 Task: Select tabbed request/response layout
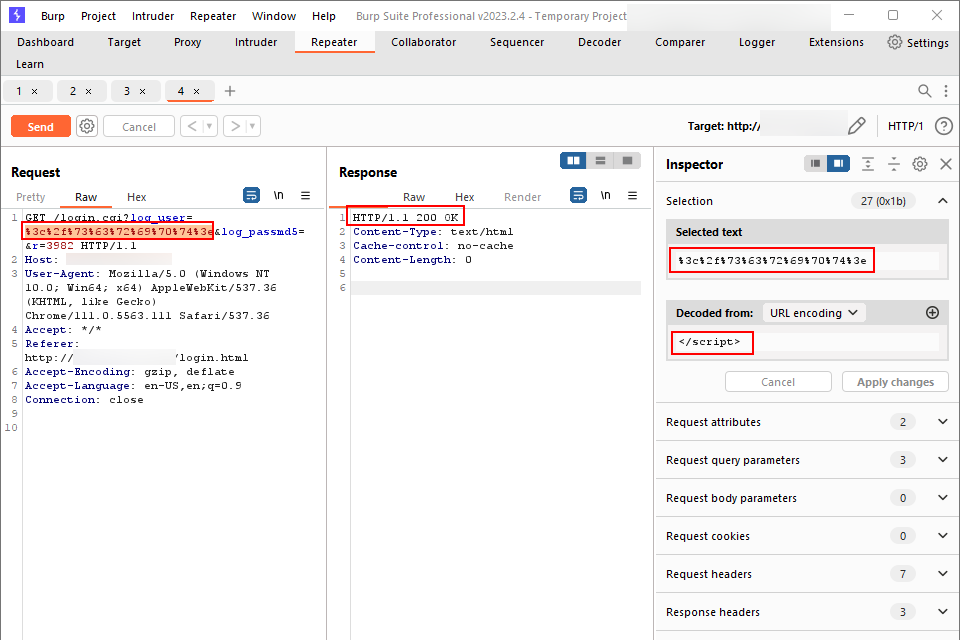(627, 160)
